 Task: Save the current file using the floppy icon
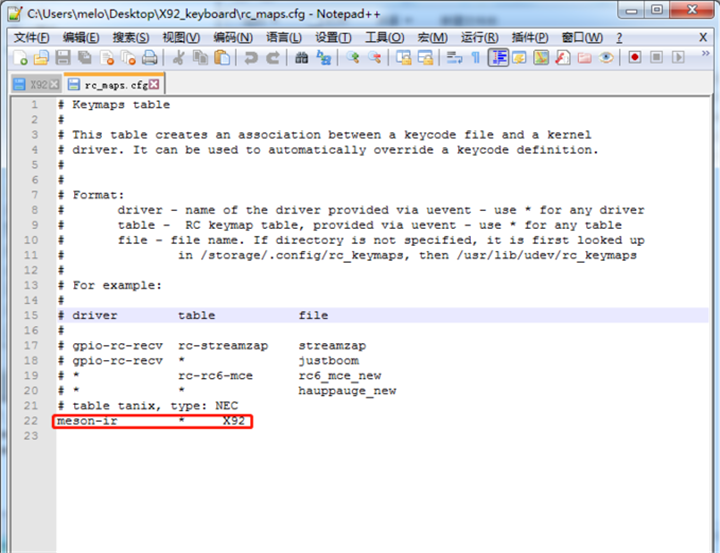pyautogui.click(x=63, y=58)
